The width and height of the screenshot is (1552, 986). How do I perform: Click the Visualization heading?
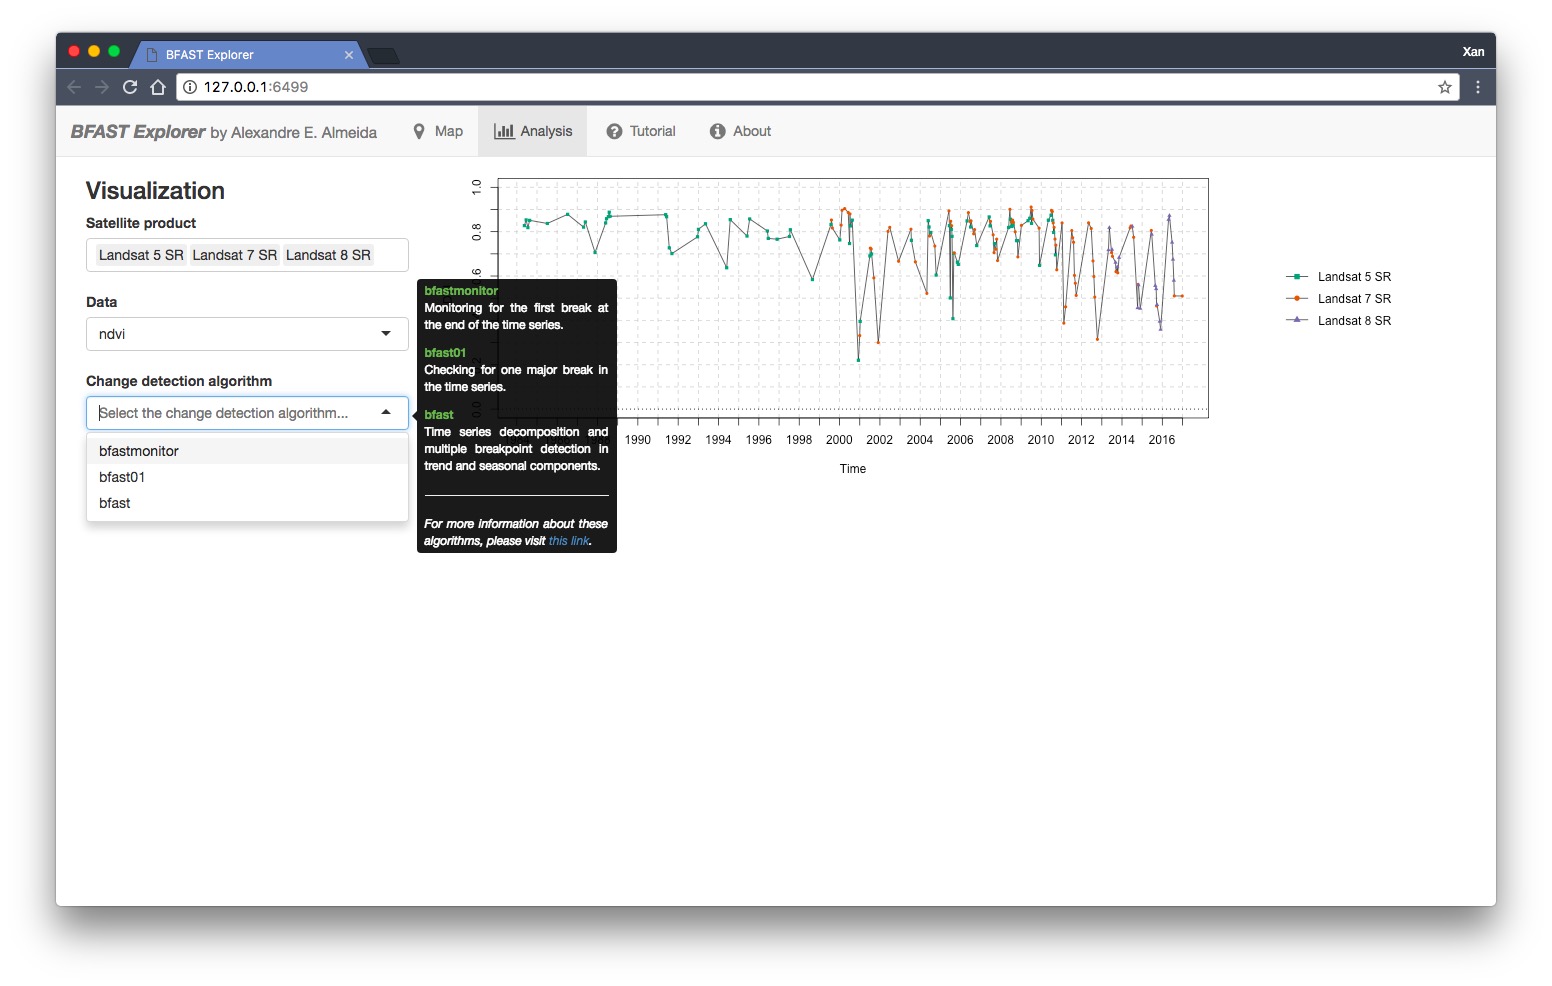[x=155, y=191]
